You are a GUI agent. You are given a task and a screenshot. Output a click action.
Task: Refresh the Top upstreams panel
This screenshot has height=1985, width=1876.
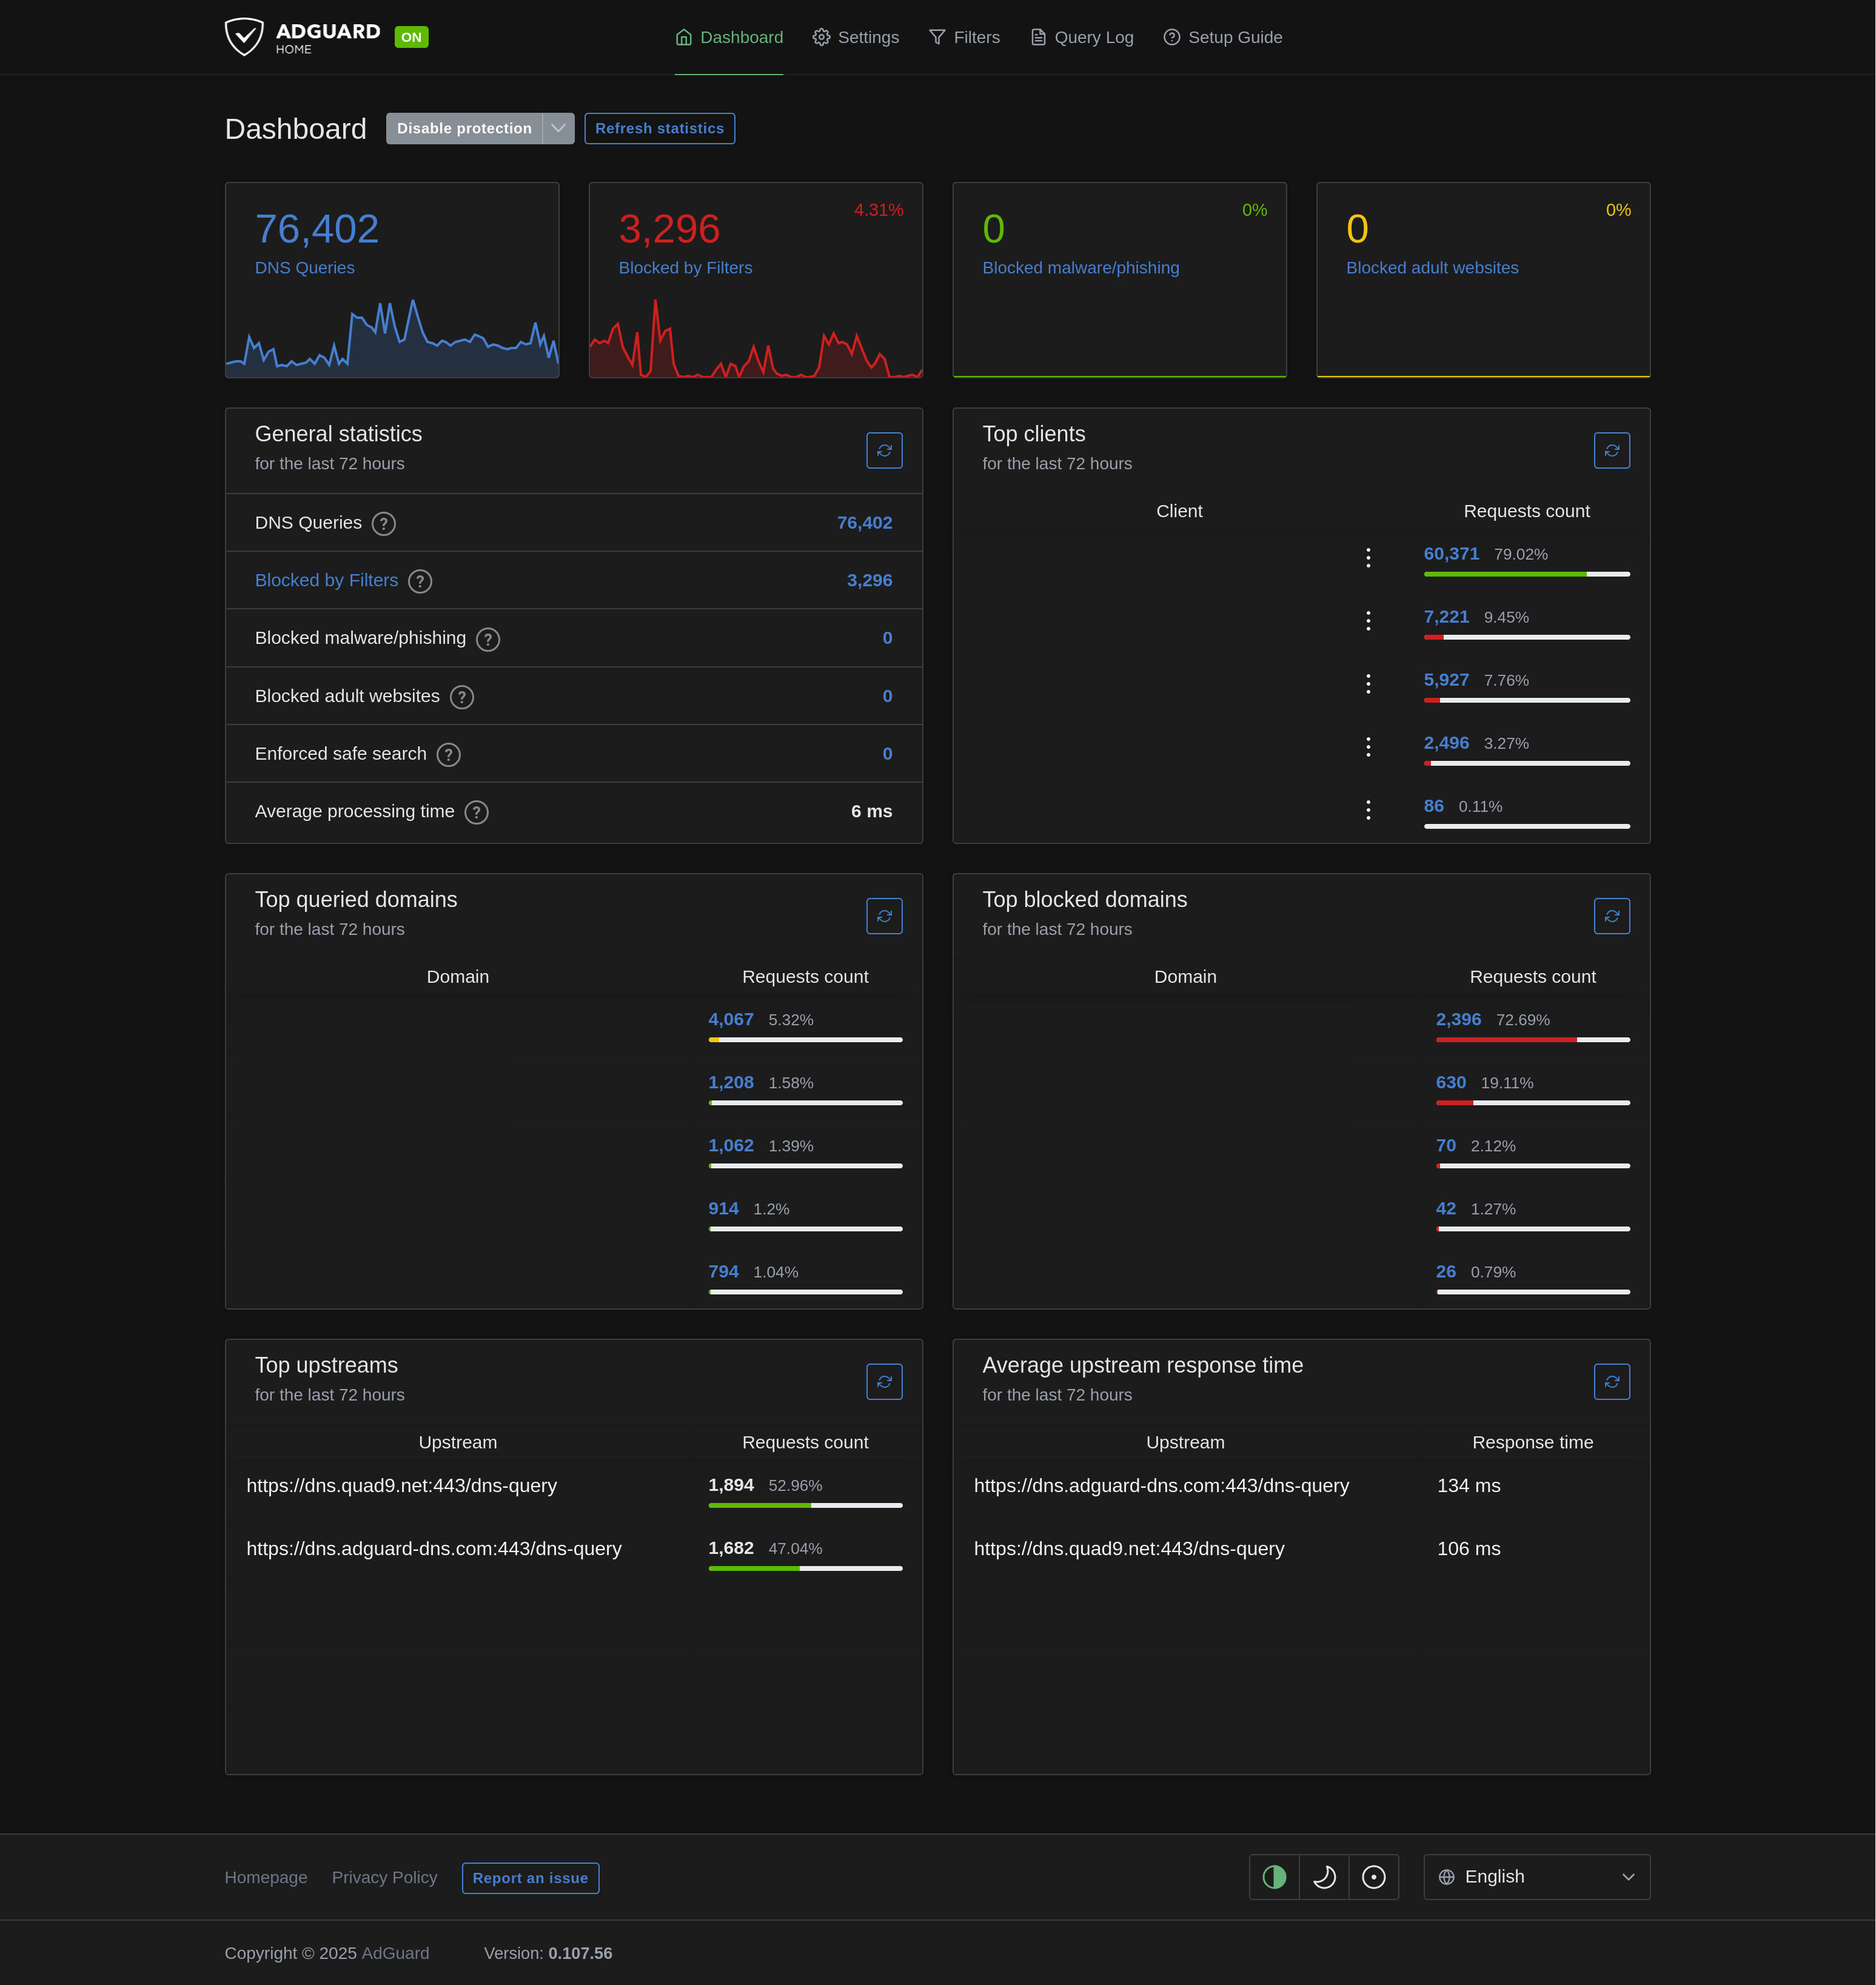pos(884,1381)
